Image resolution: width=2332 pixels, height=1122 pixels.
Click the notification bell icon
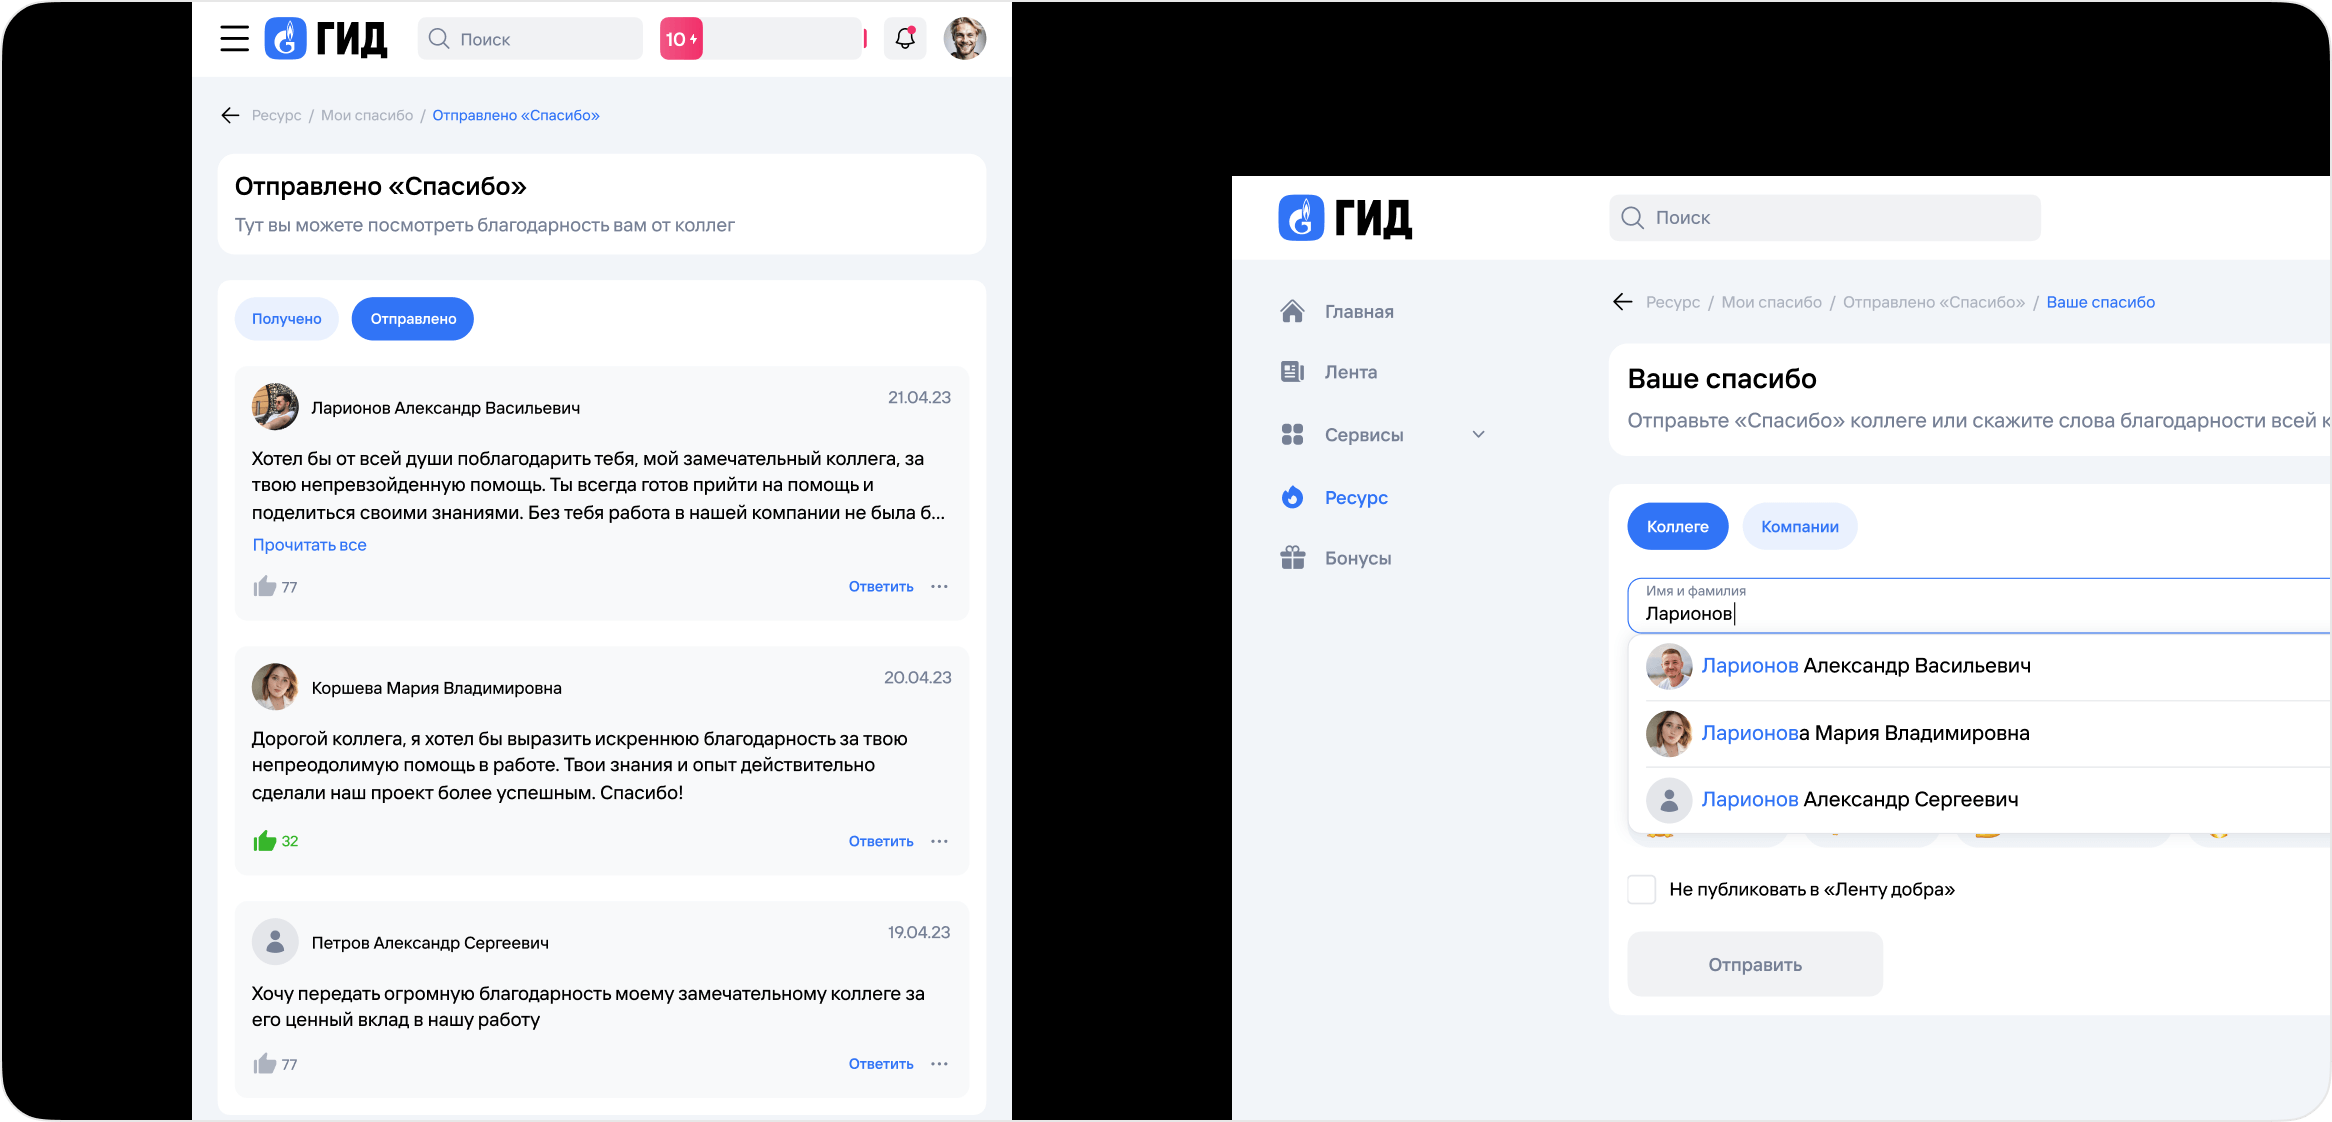(905, 39)
